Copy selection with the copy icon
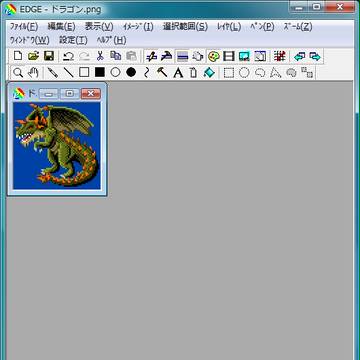 click(x=116, y=56)
